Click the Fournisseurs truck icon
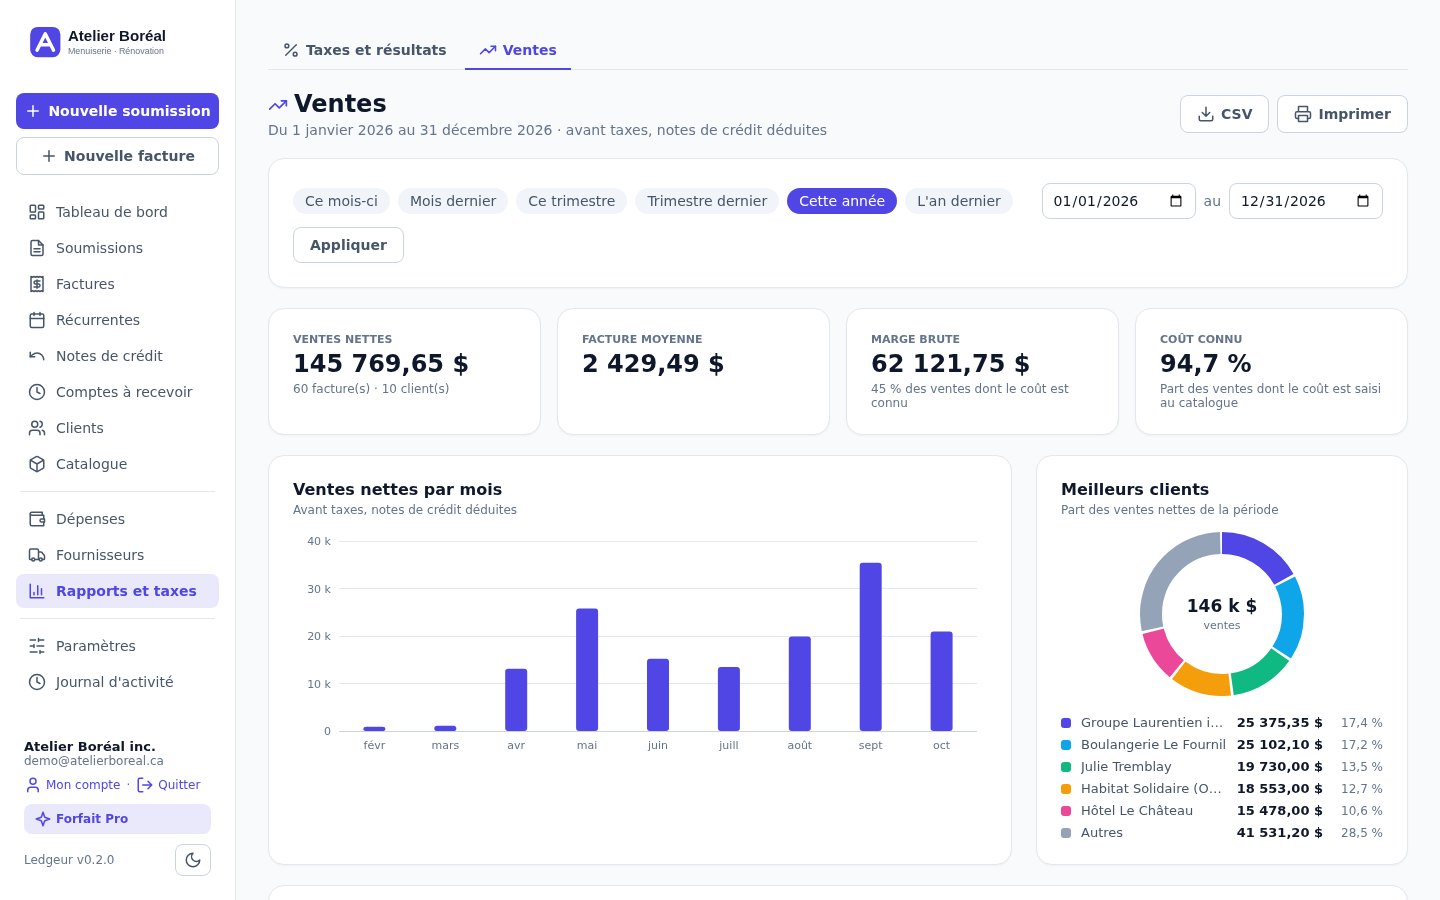 pos(37,555)
